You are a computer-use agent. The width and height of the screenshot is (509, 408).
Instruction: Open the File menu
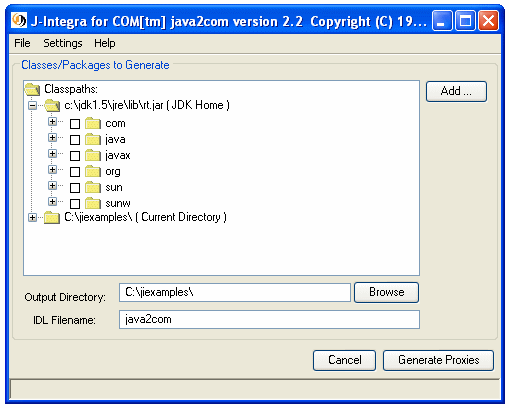[x=22, y=43]
